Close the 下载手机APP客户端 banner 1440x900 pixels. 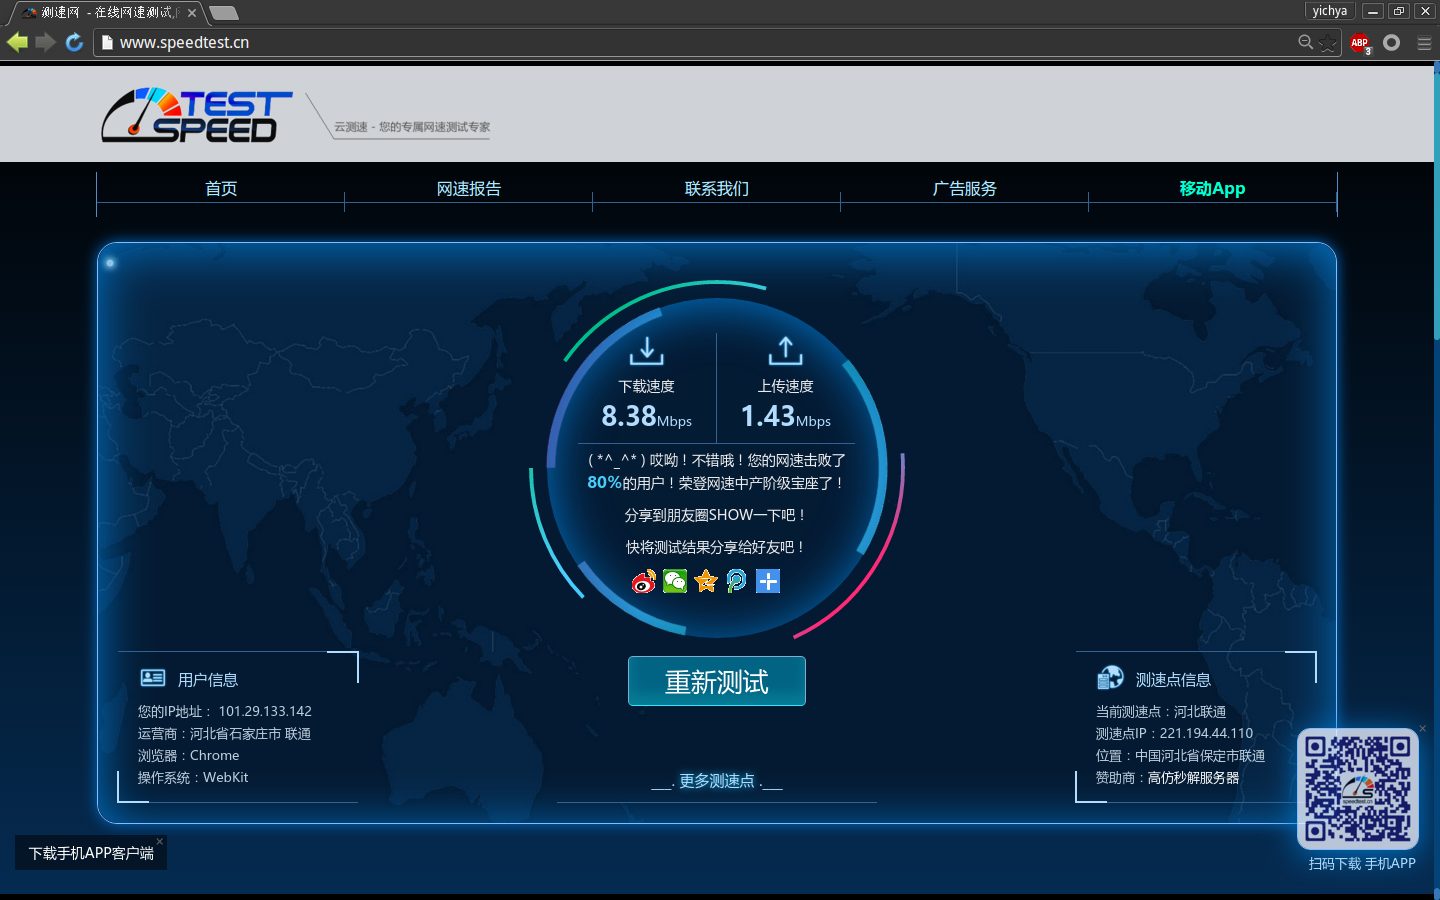pos(159,841)
